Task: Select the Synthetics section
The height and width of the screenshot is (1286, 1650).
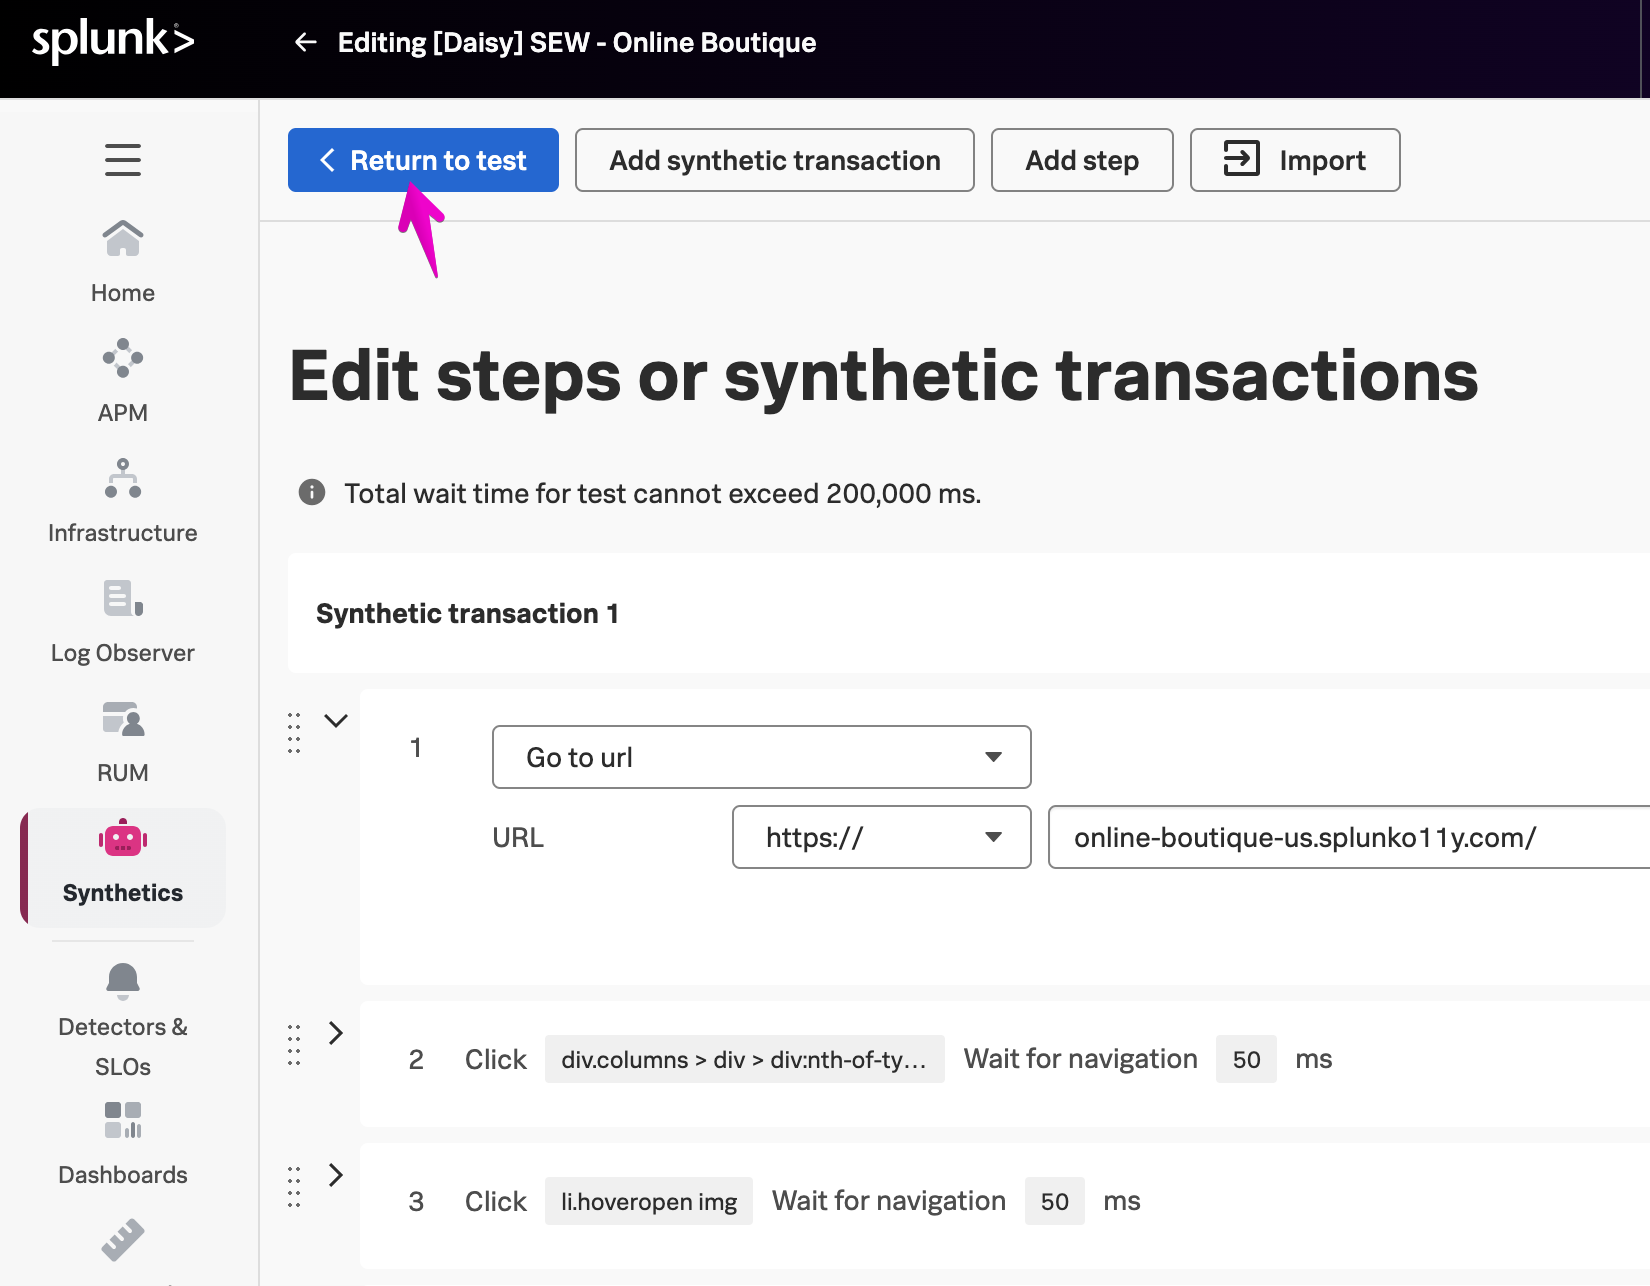Action: tap(122, 865)
